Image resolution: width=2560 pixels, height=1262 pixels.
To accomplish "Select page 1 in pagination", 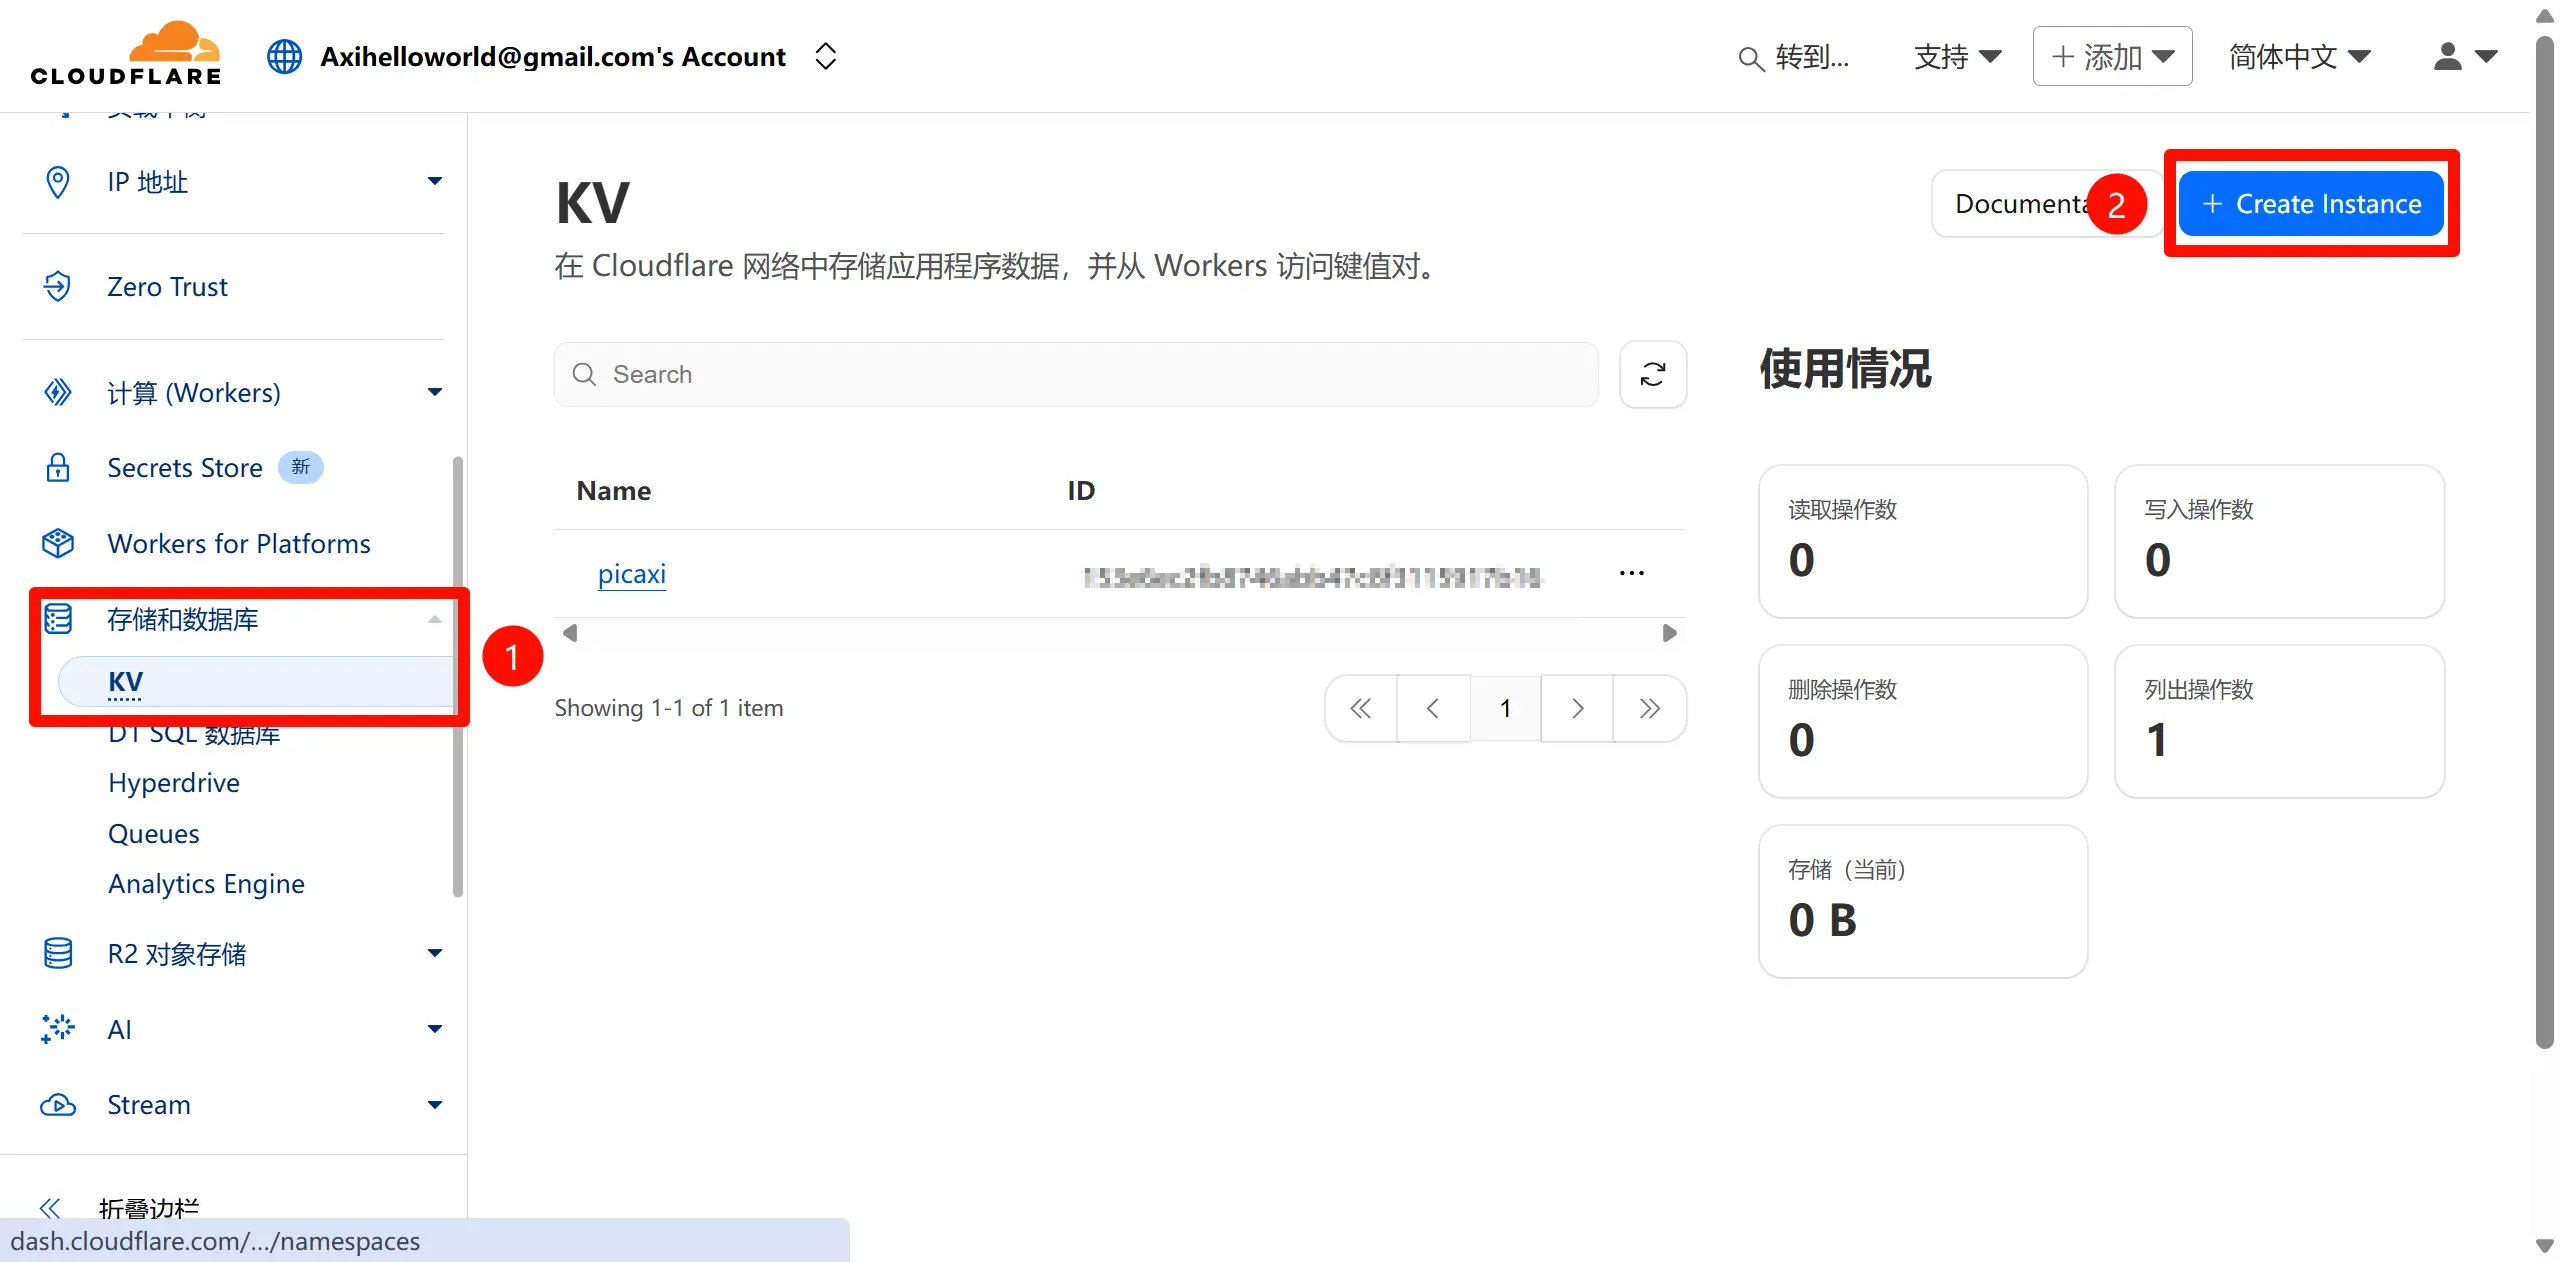I will [1505, 708].
